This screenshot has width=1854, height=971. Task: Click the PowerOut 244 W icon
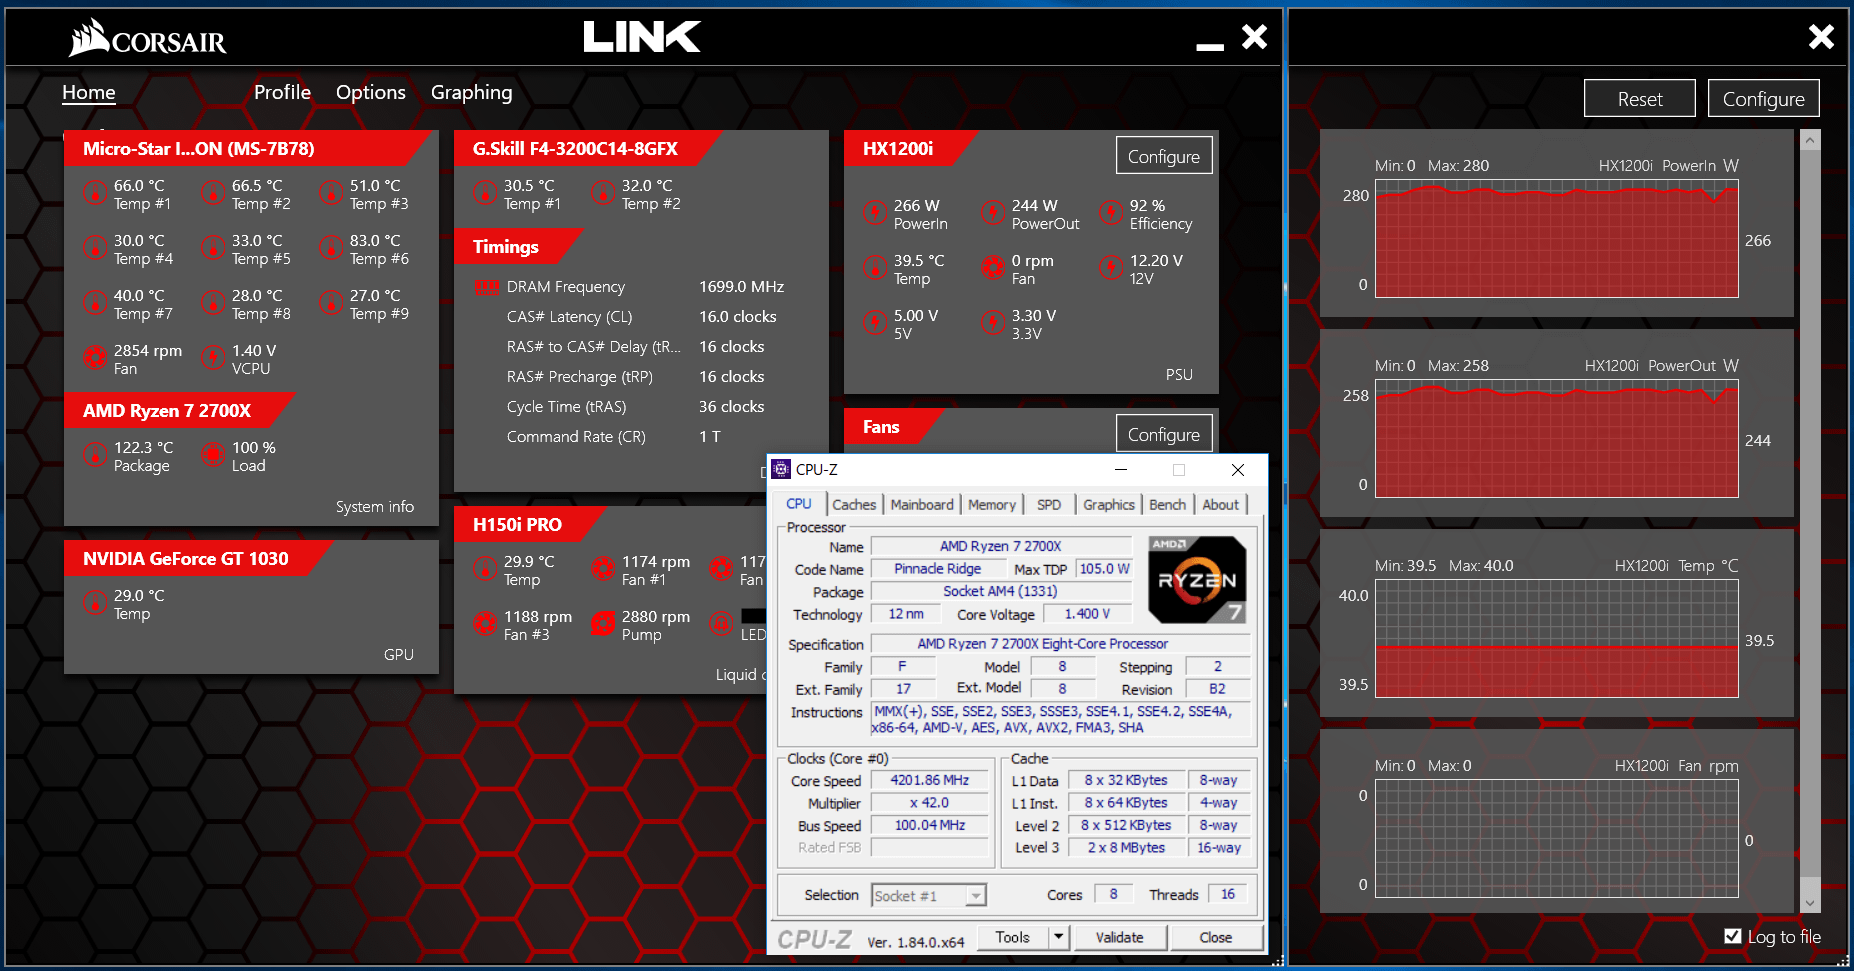pyautogui.click(x=993, y=212)
